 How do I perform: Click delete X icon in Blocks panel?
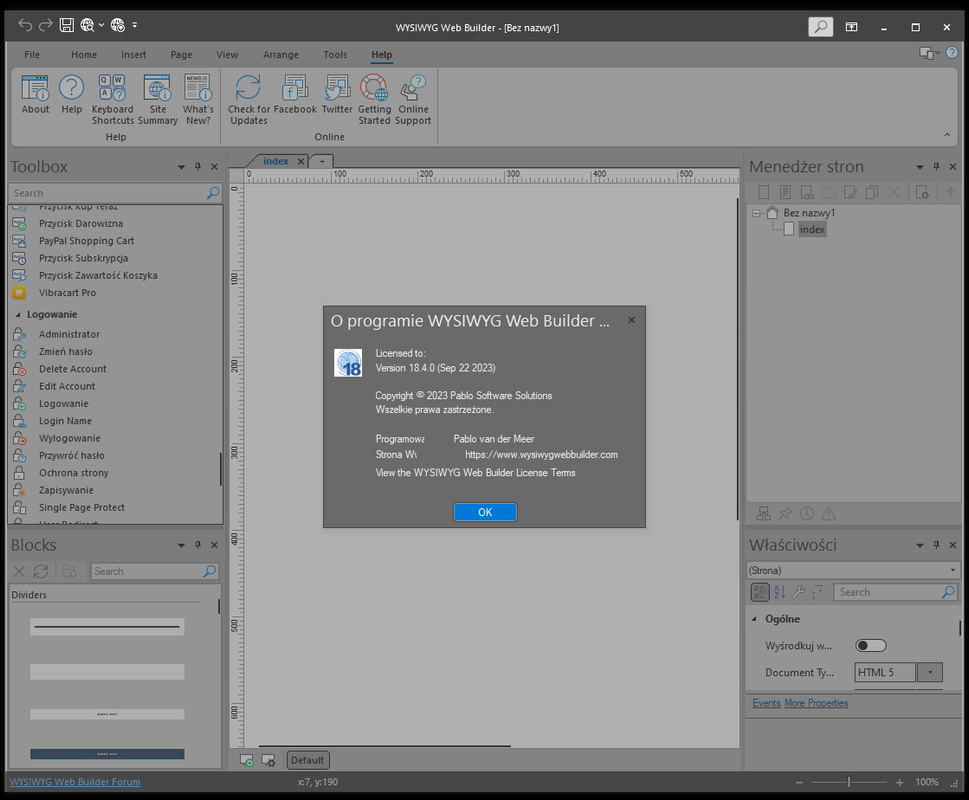19,571
